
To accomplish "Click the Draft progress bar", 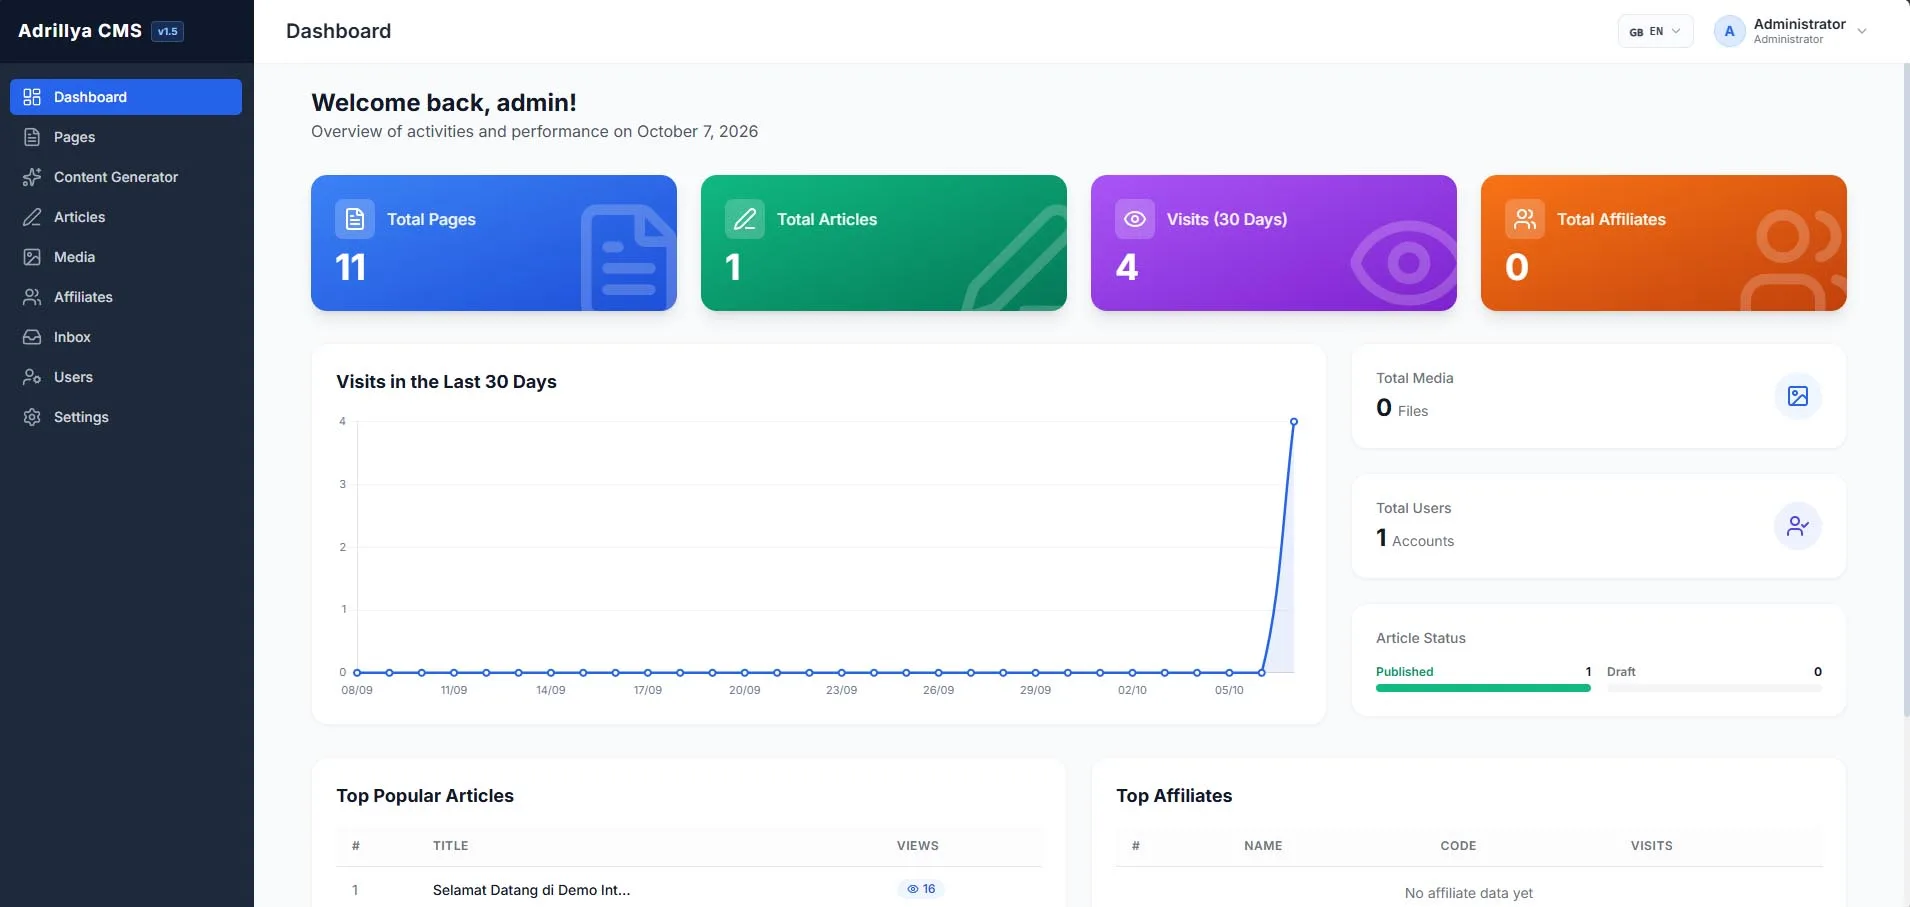I will 1714,688.
